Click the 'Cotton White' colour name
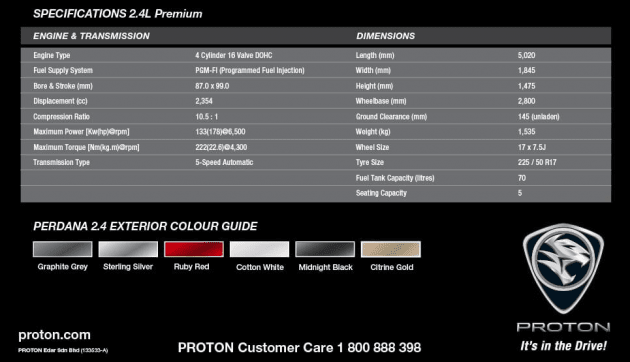Screen dimensions: 630x362 tap(260, 267)
